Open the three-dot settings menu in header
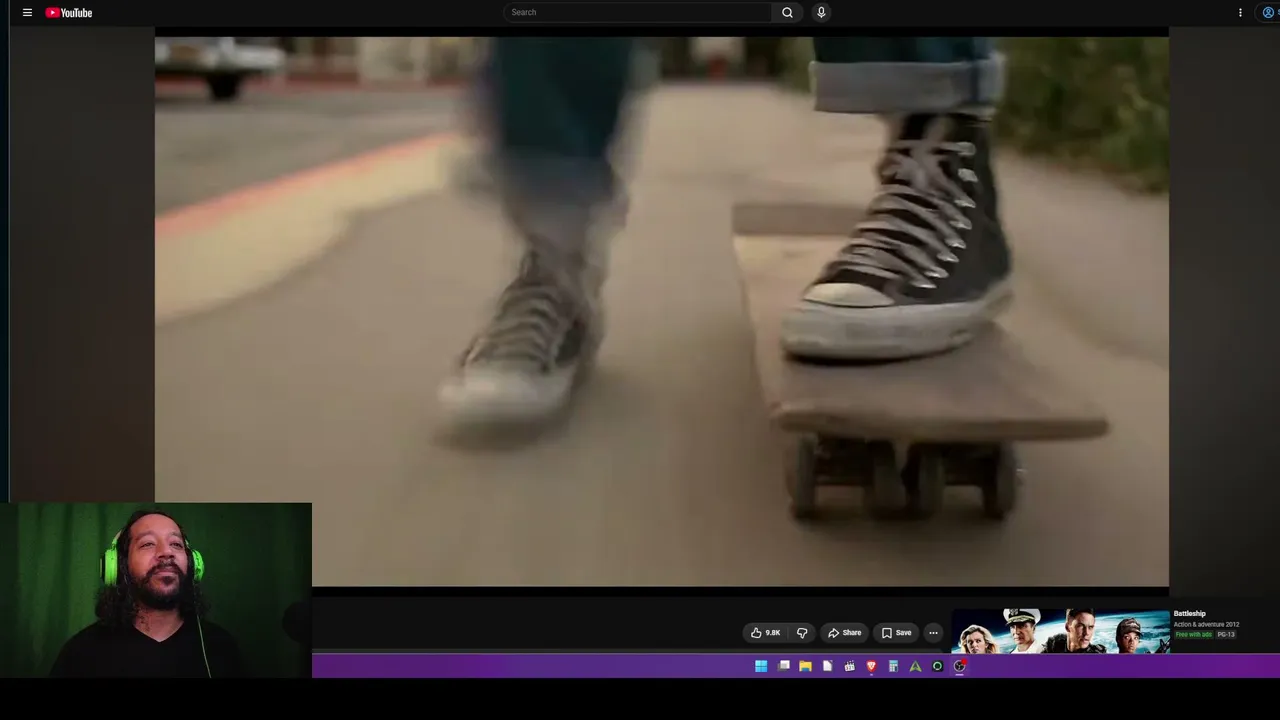The height and width of the screenshot is (720, 1280). tap(1240, 13)
